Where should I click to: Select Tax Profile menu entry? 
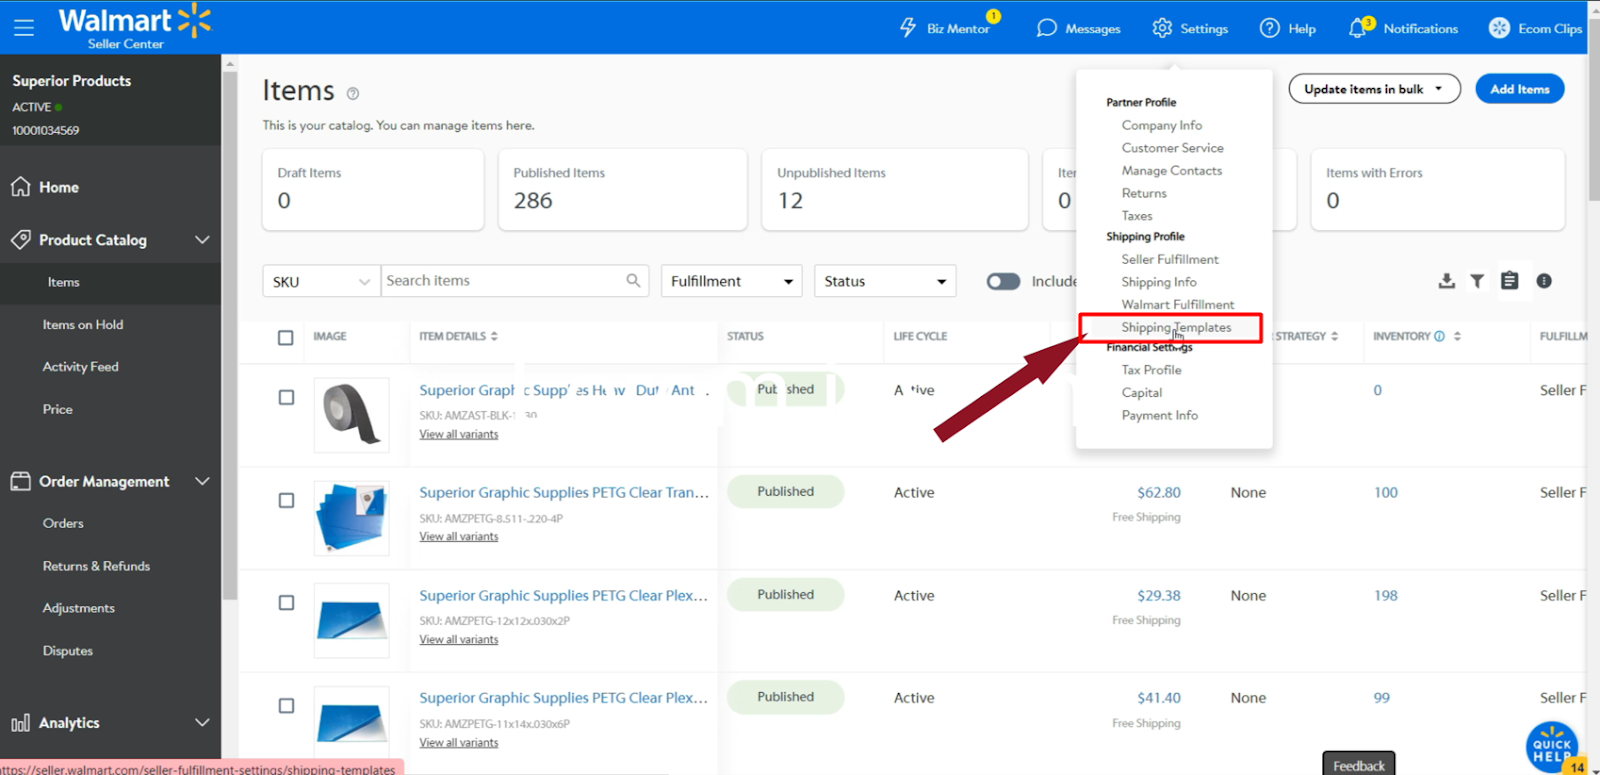point(1151,370)
